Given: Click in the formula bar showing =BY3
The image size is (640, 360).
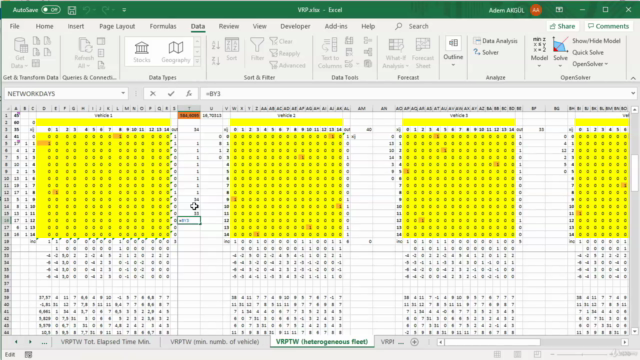Looking at the screenshot, I should coord(414,93).
